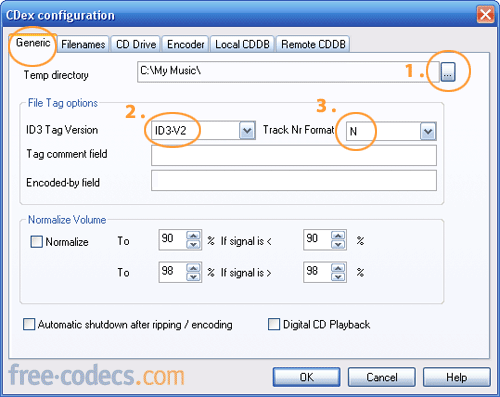This screenshot has width=500, height=397.
Task: Focus the Encoded-by field input
Action: [294, 181]
